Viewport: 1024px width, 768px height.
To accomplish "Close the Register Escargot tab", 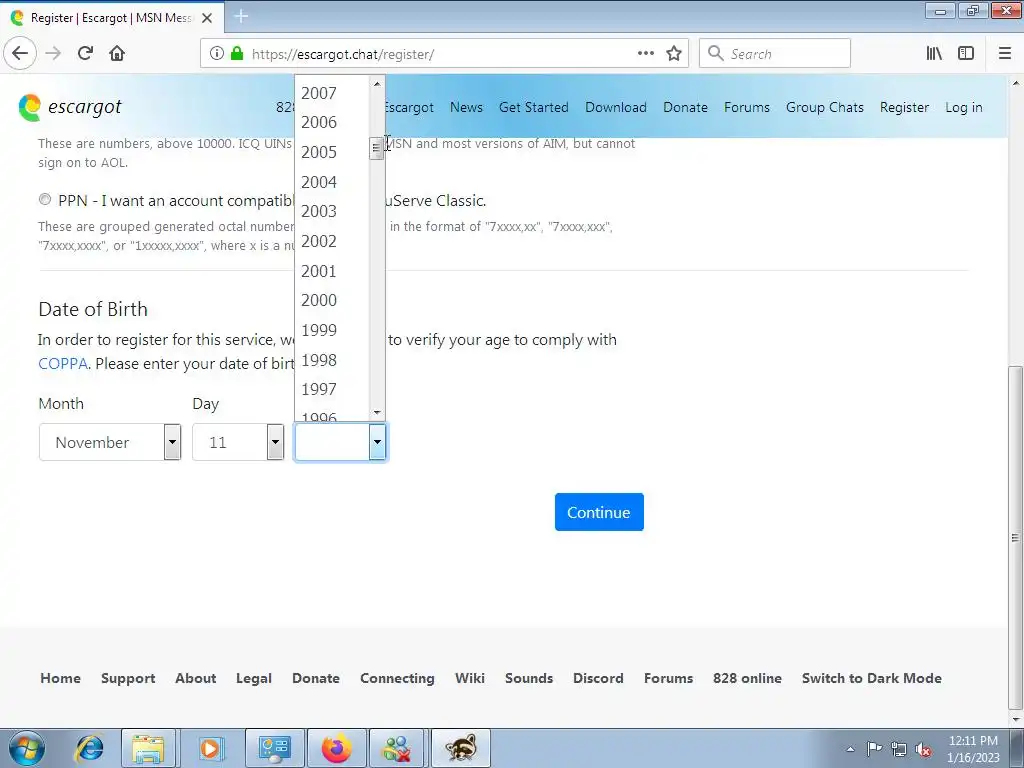I will point(207,18).
